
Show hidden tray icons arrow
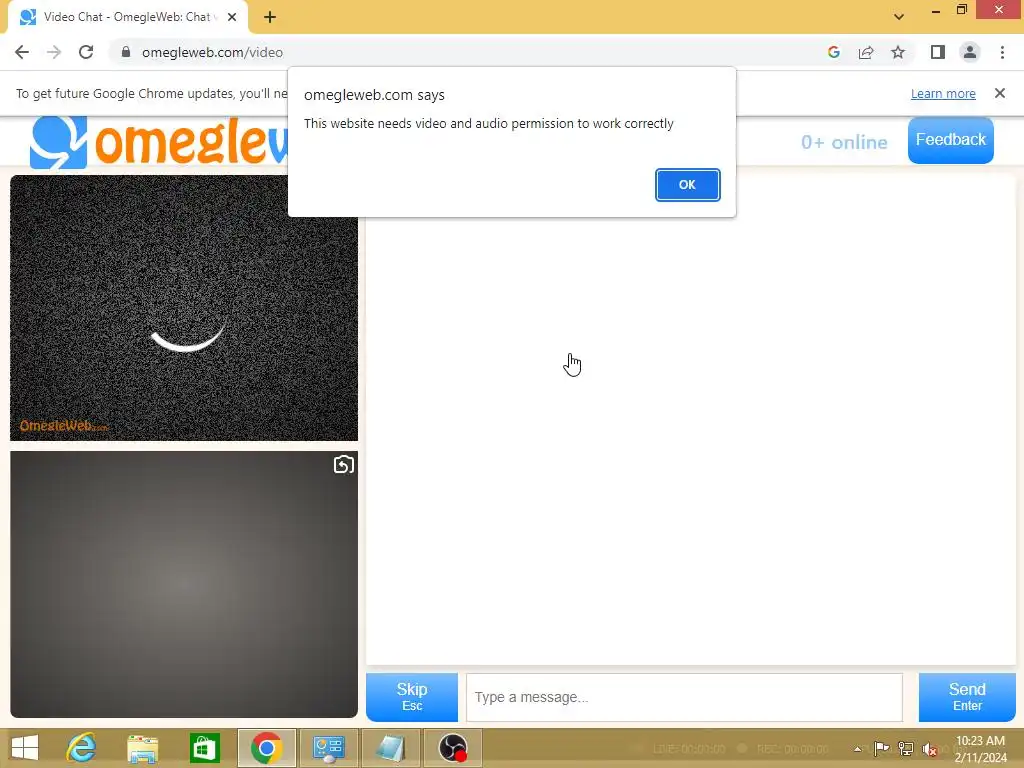click(857, 749)
